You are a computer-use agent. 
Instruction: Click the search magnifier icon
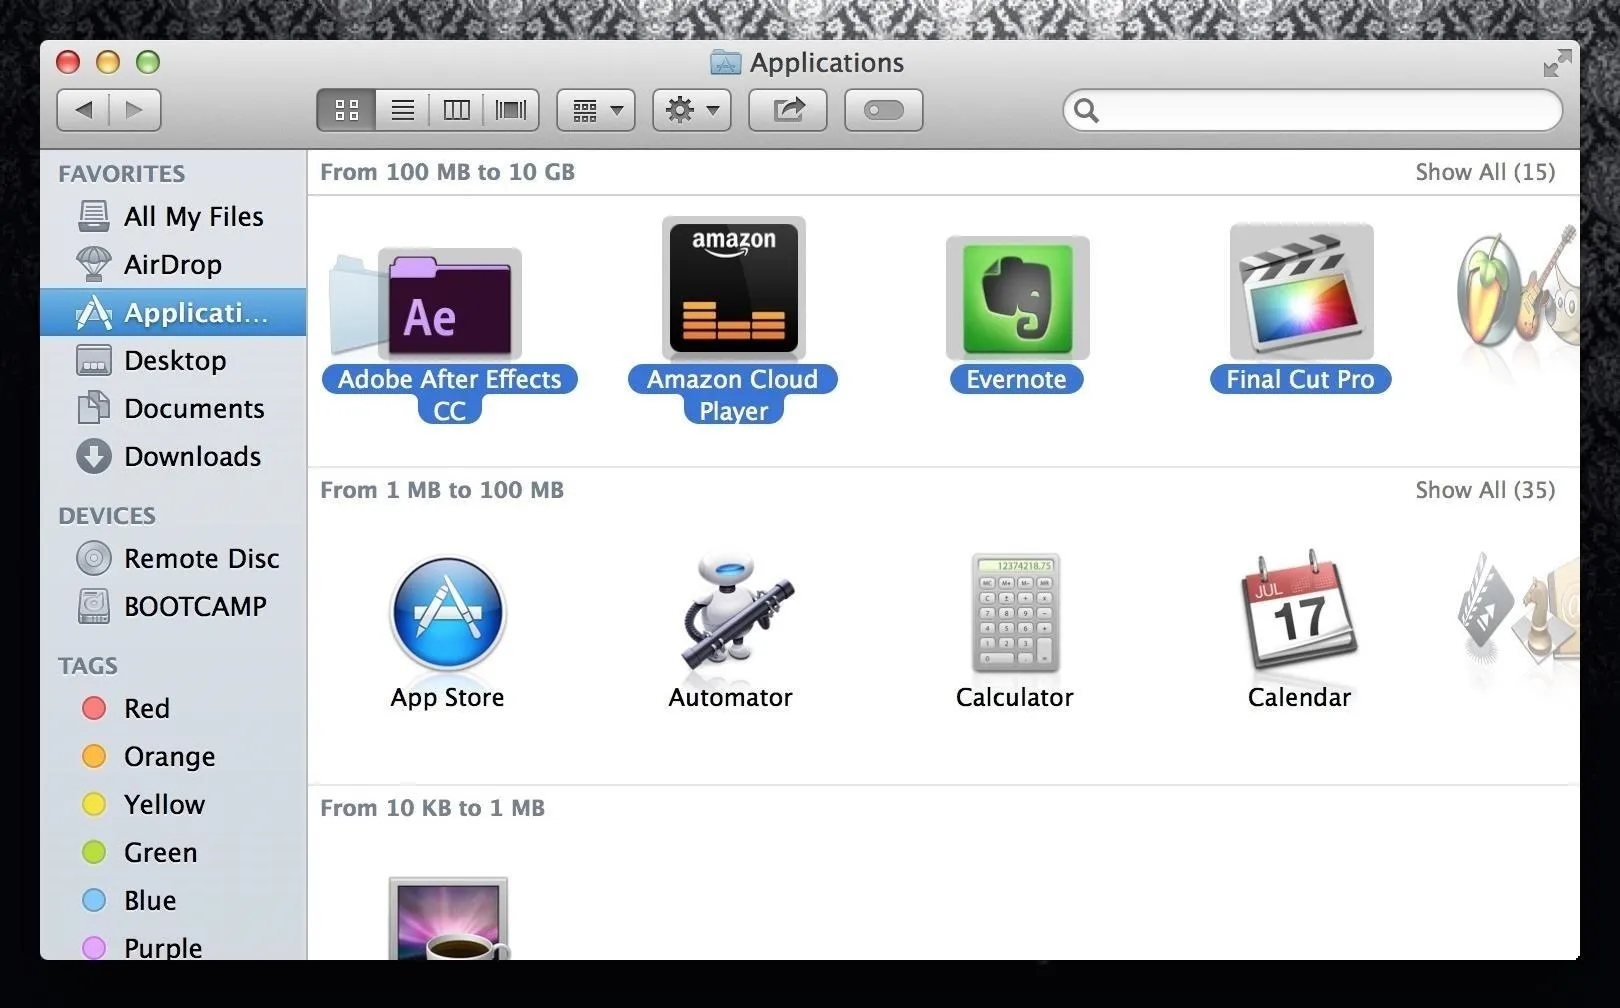pos(1086,110)
